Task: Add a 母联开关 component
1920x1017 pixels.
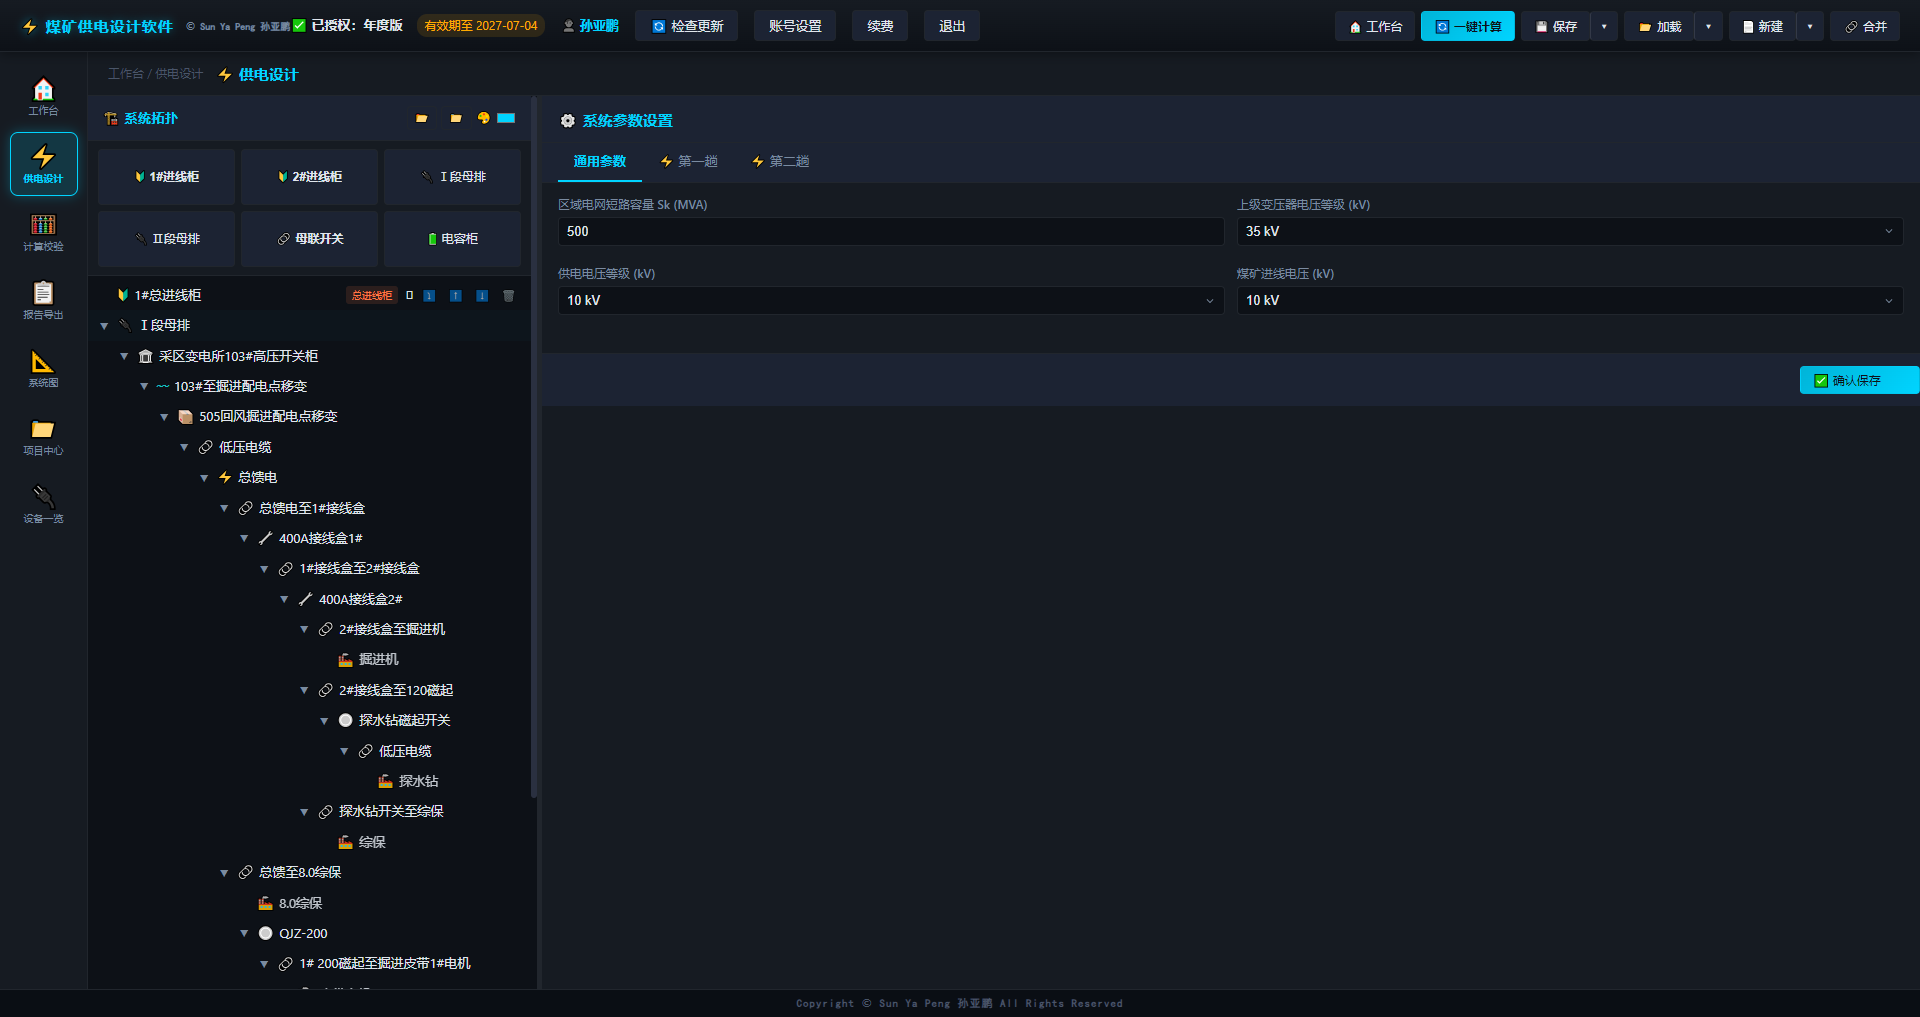Action: 310,239
